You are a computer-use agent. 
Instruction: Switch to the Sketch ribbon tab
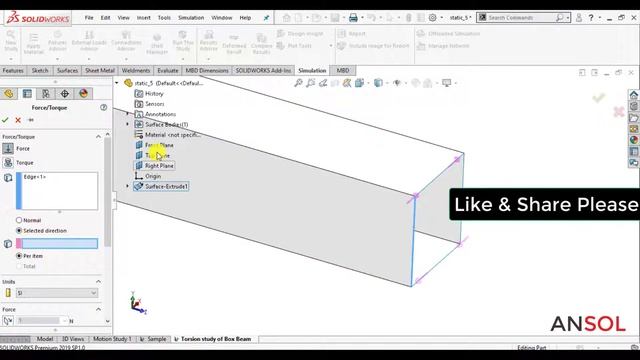(x=40, y=71)
